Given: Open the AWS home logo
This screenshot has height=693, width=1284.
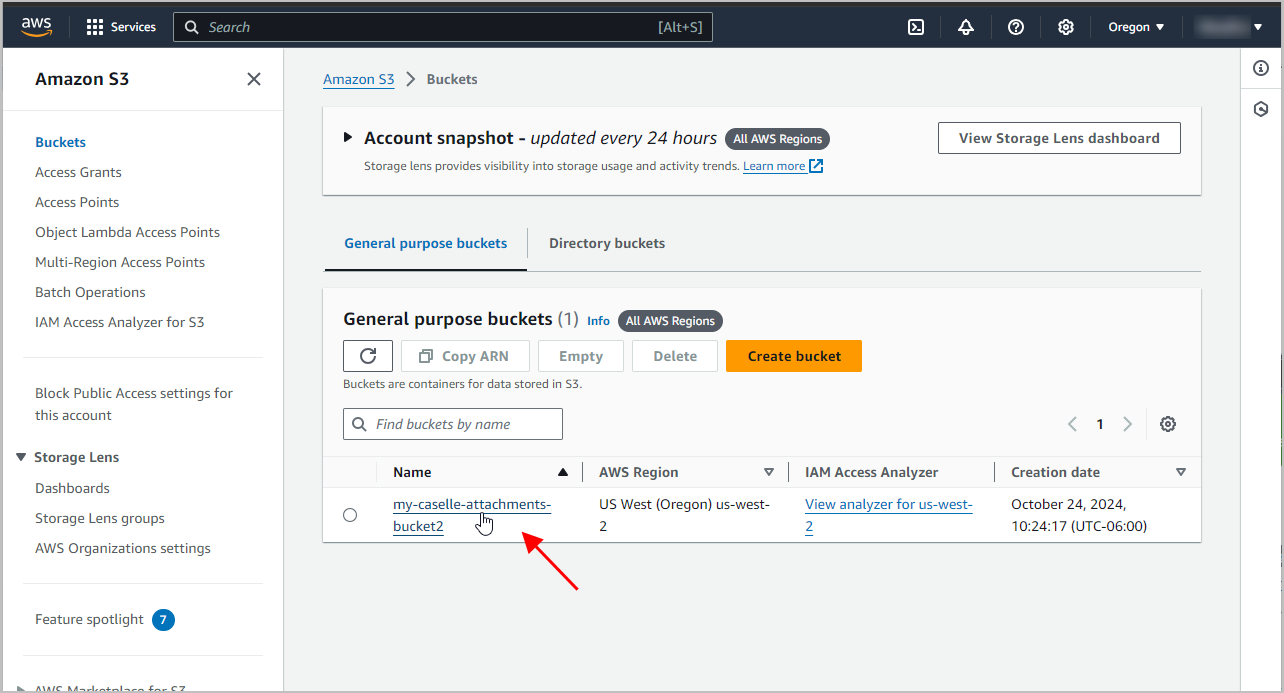Looking at the screenshot, I should 37,27.
